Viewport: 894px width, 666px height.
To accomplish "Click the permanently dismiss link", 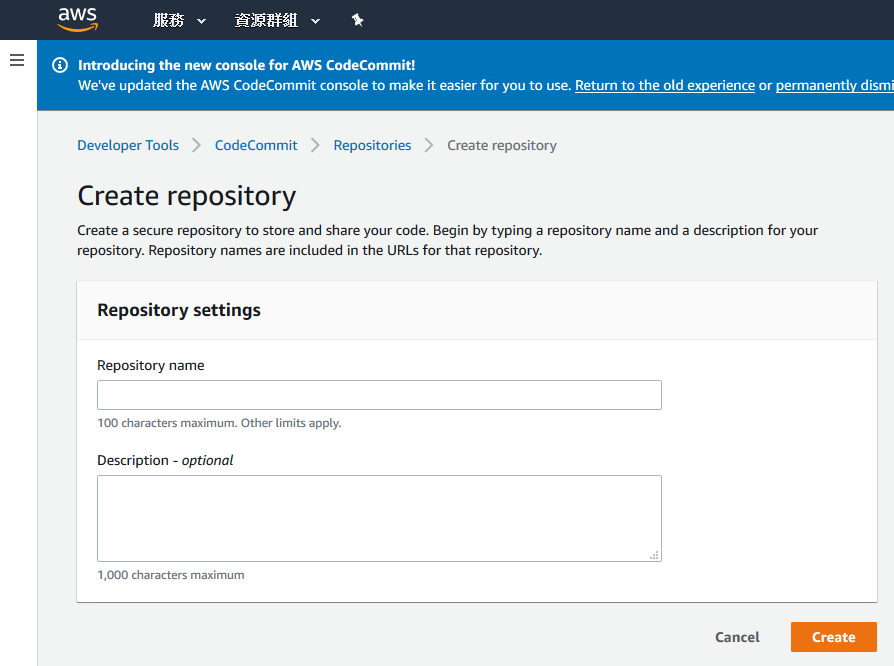I will [835, 86].
